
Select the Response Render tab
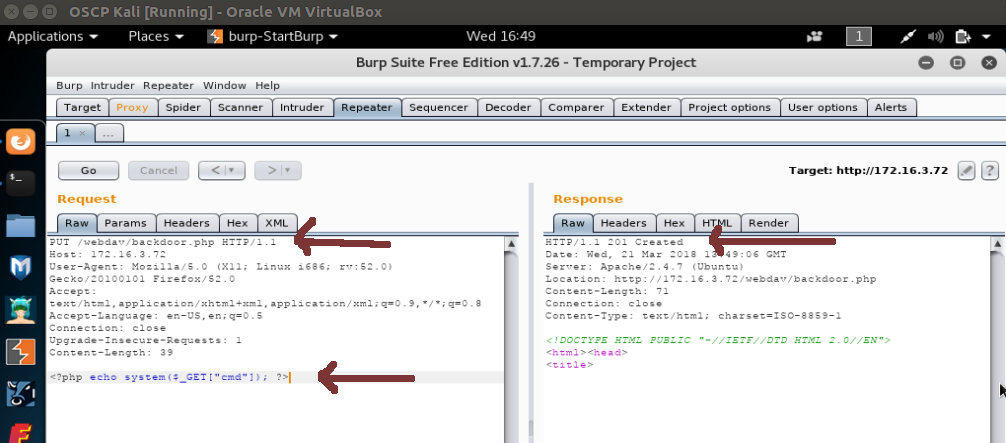pos(769,223)
